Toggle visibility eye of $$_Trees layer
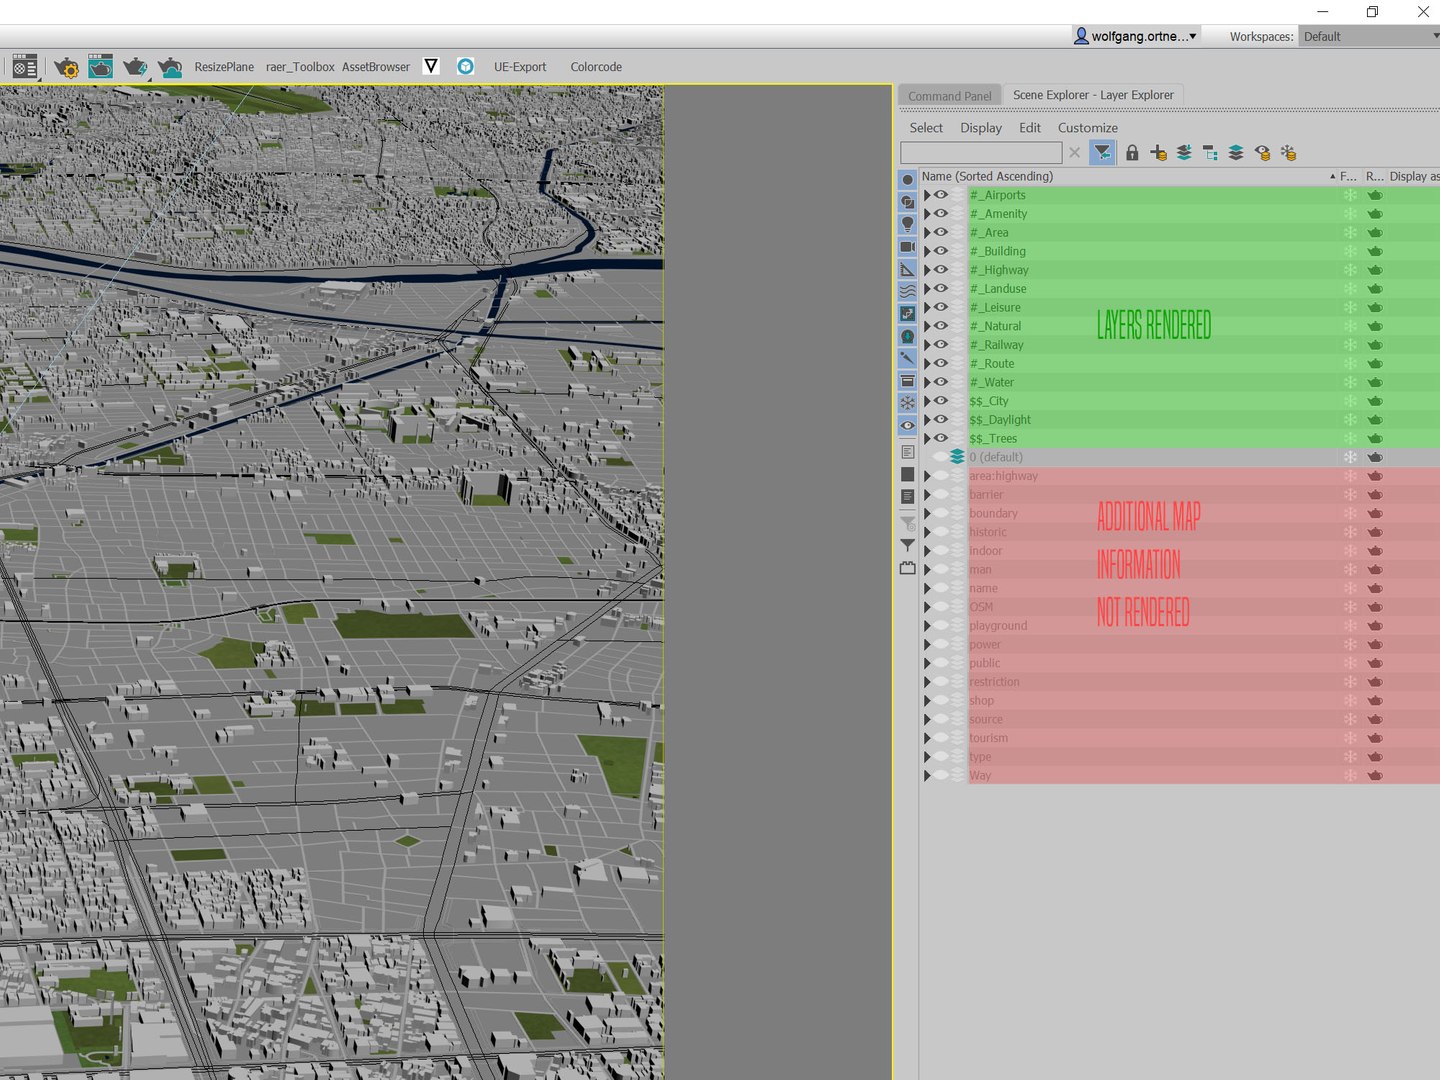 pyautogui.click(x=941, y=438)
